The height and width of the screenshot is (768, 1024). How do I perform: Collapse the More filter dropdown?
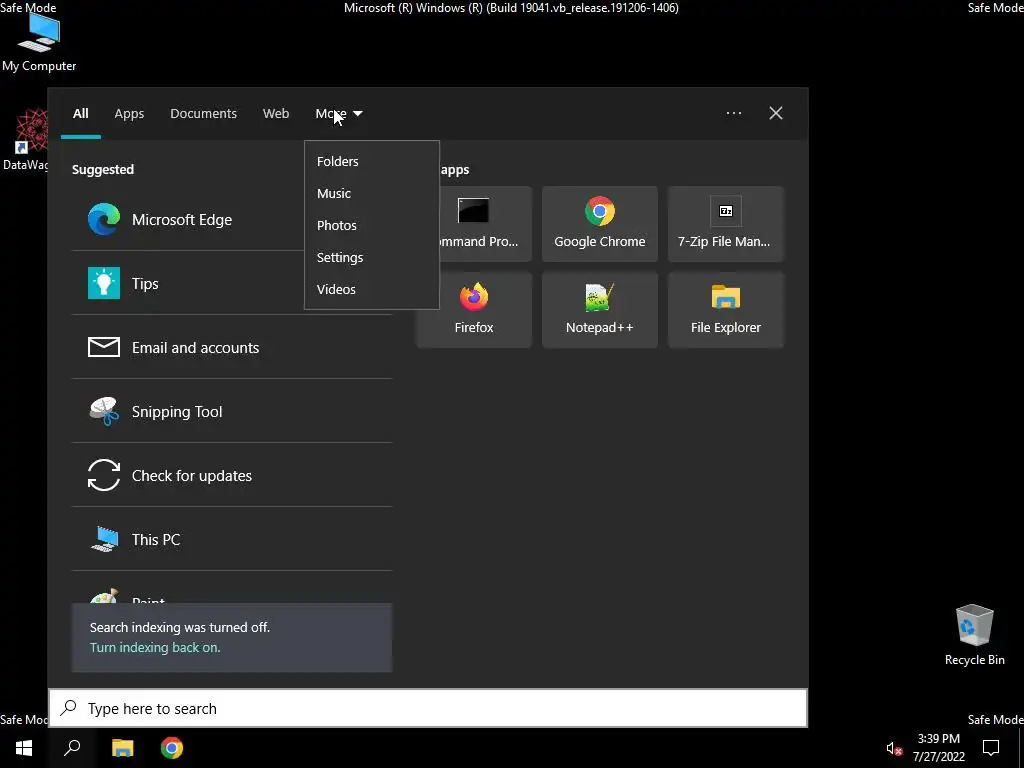point(339,114)
